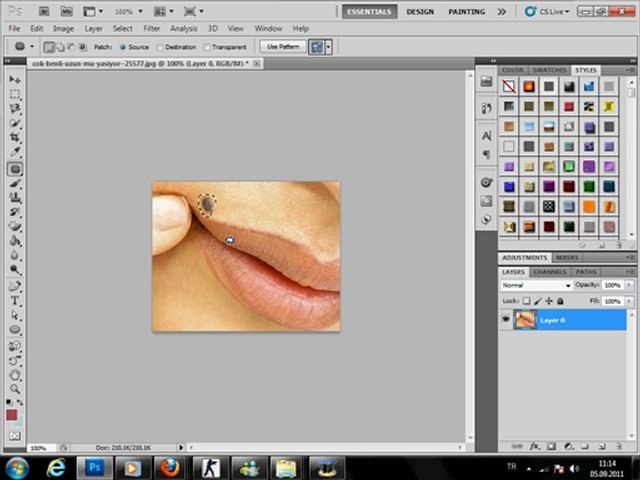Select the Horizontal Type tool
640x480 pixels.
point(15,300)
